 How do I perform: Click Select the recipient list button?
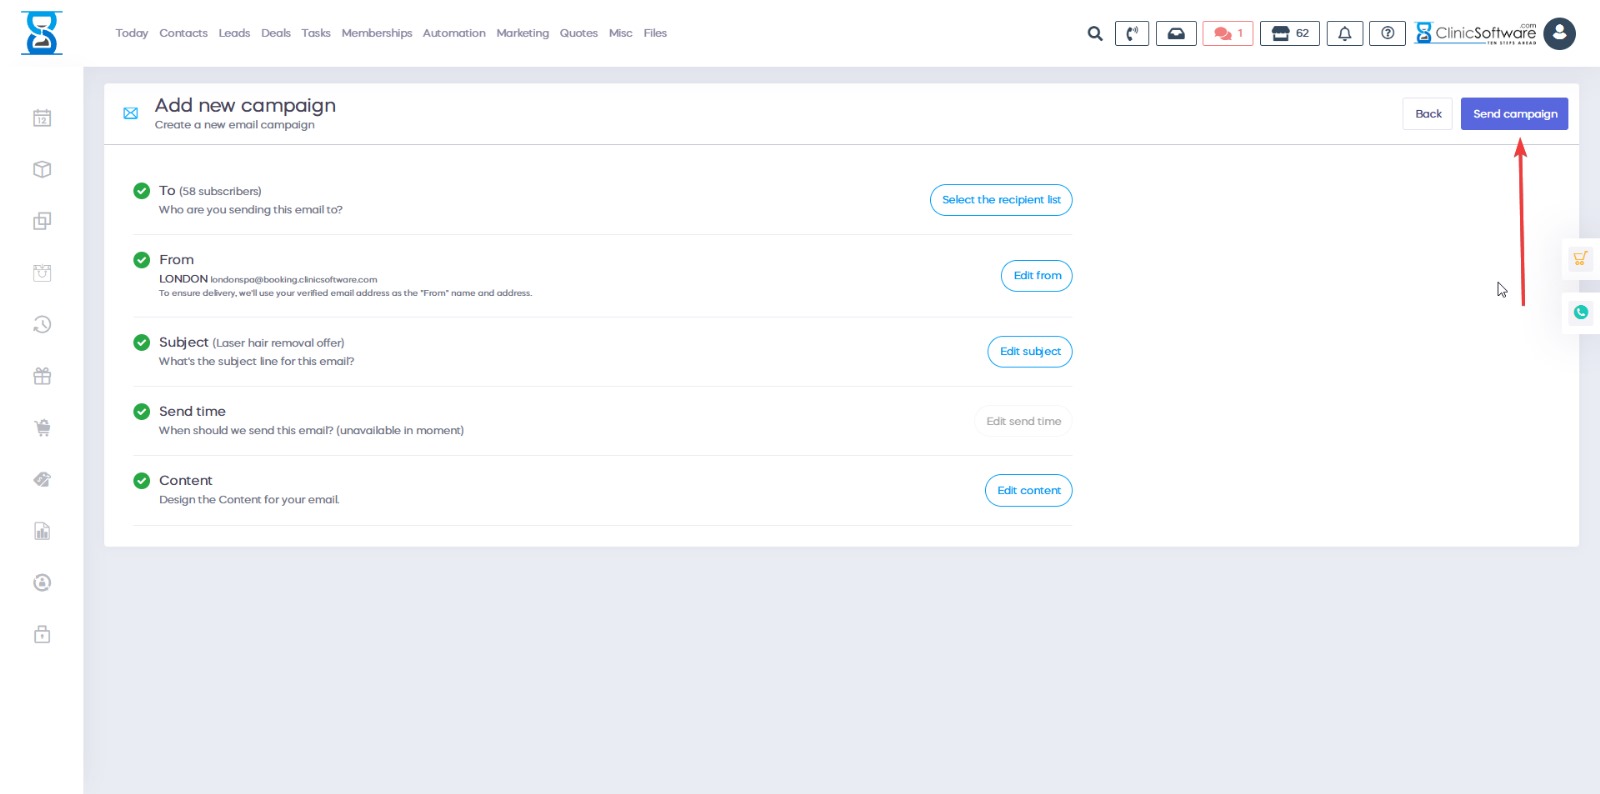(x=1001, y=200)
